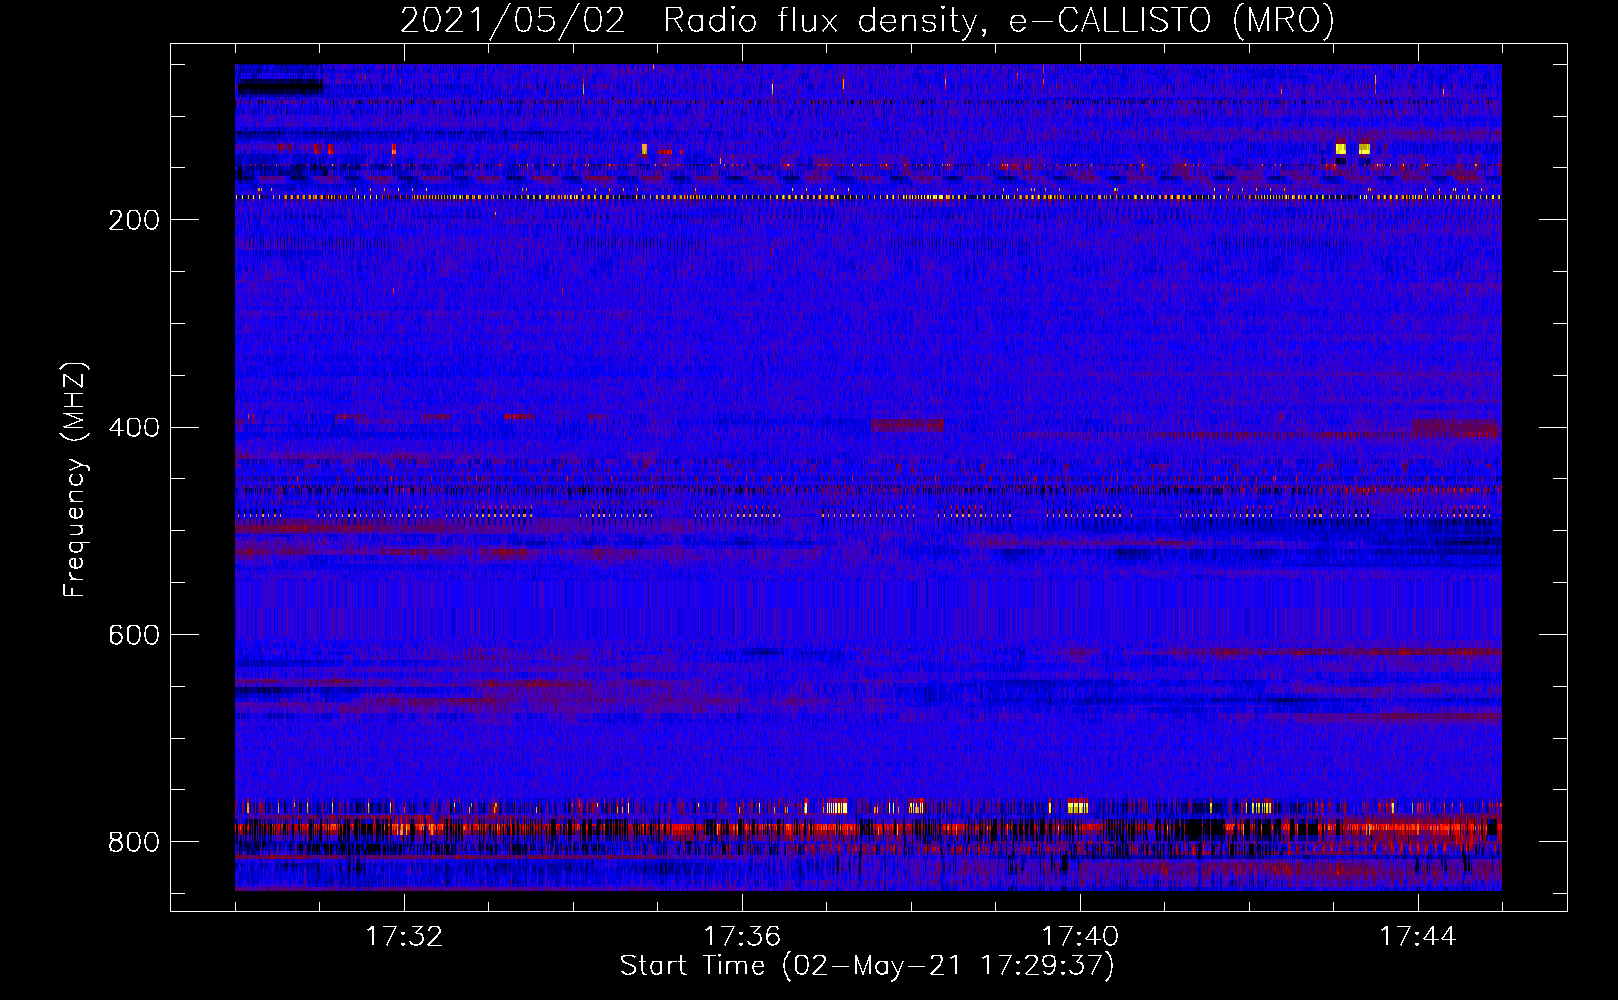Click the 17:32 time tick label

tap(404, 936)
